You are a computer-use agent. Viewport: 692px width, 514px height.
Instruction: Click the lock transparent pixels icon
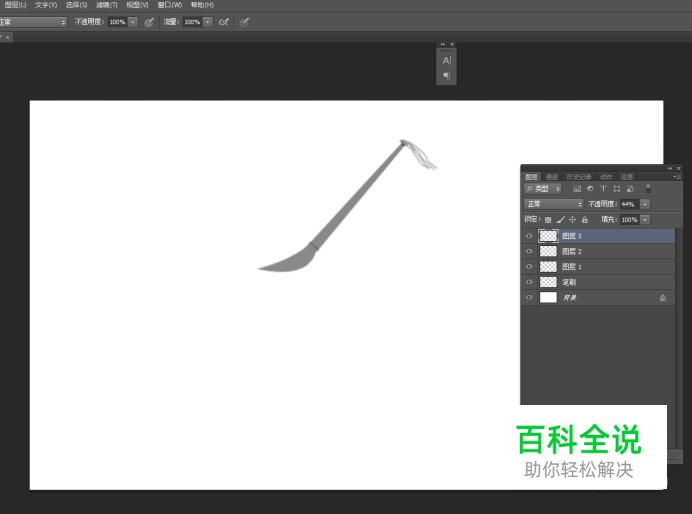pyautogui.click(x=548, y=219)
